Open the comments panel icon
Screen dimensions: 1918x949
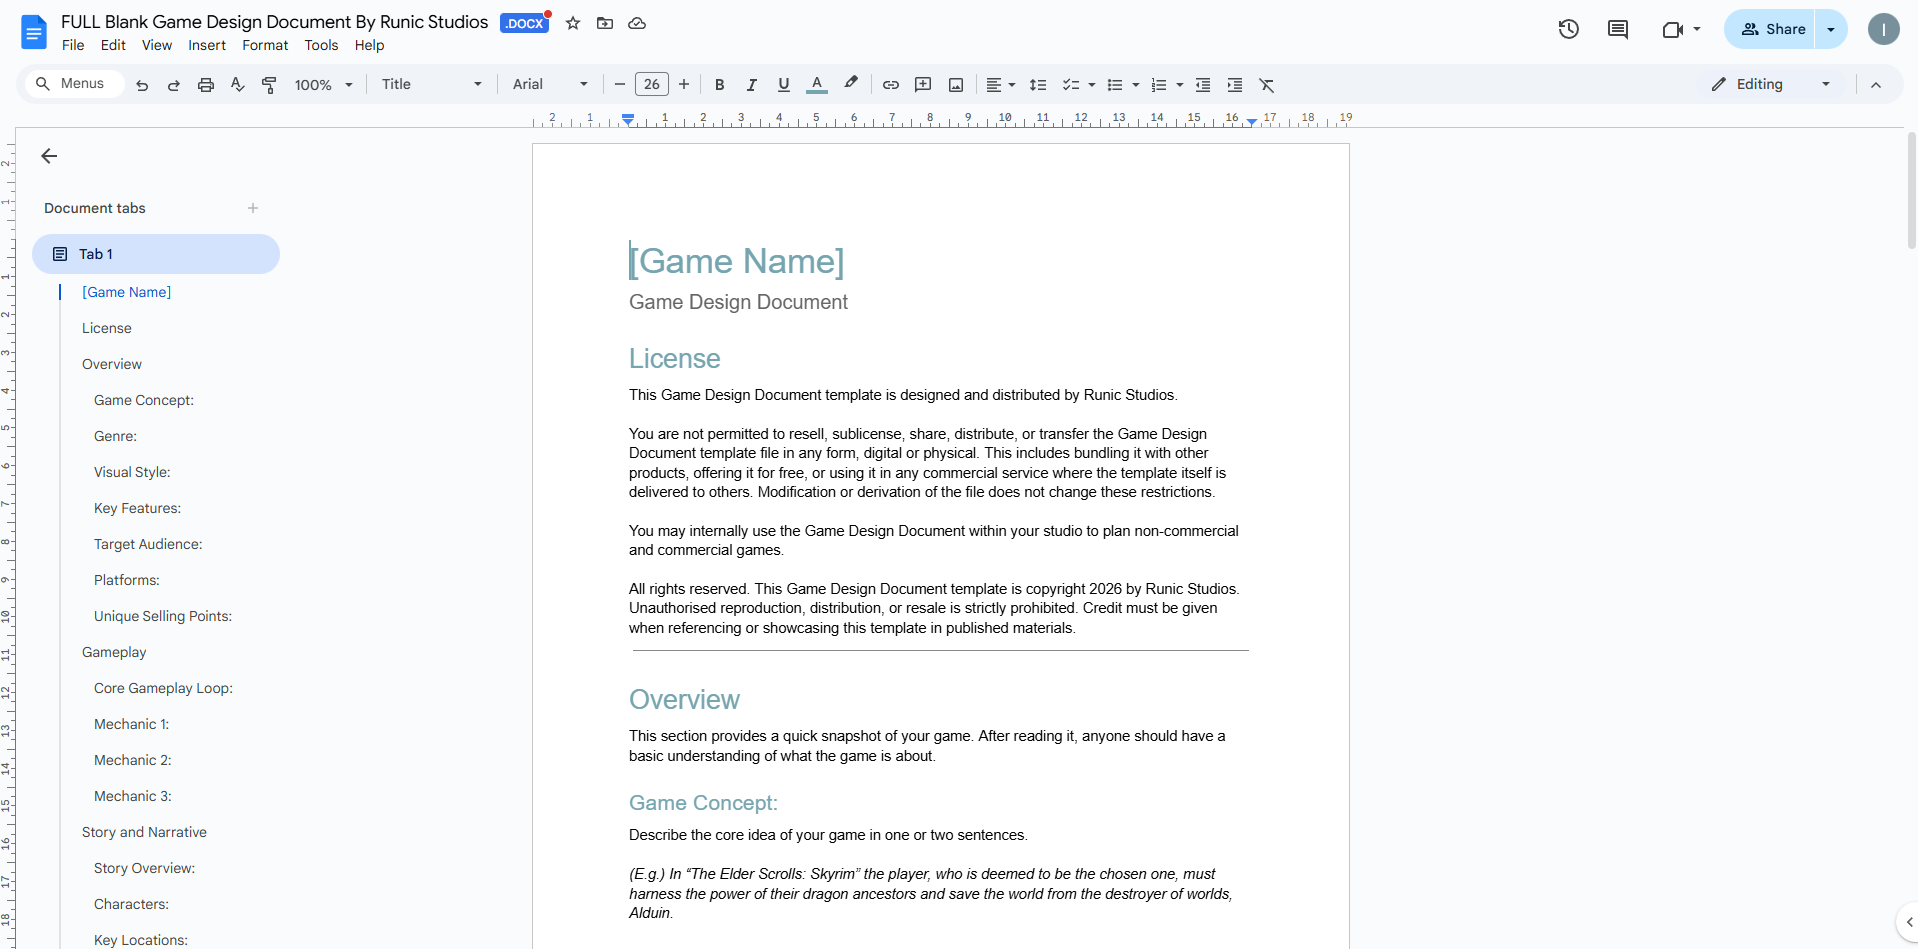(x=1618, y=29)
